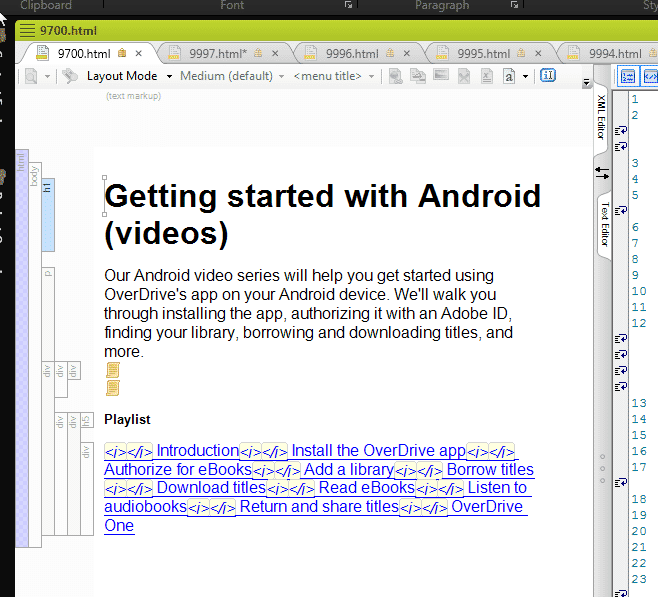Viewport: 658px width, 597px height.
Task: Select the html structure bar
Action: (22, 348)
